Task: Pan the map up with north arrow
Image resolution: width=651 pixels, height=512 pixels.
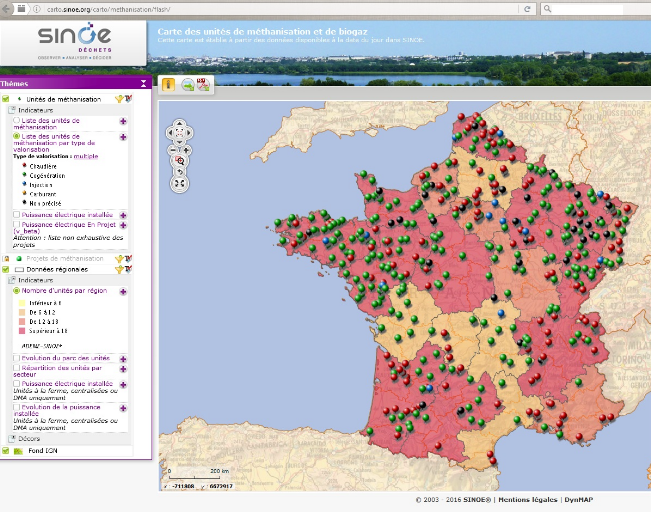Action: click(180, 123)
